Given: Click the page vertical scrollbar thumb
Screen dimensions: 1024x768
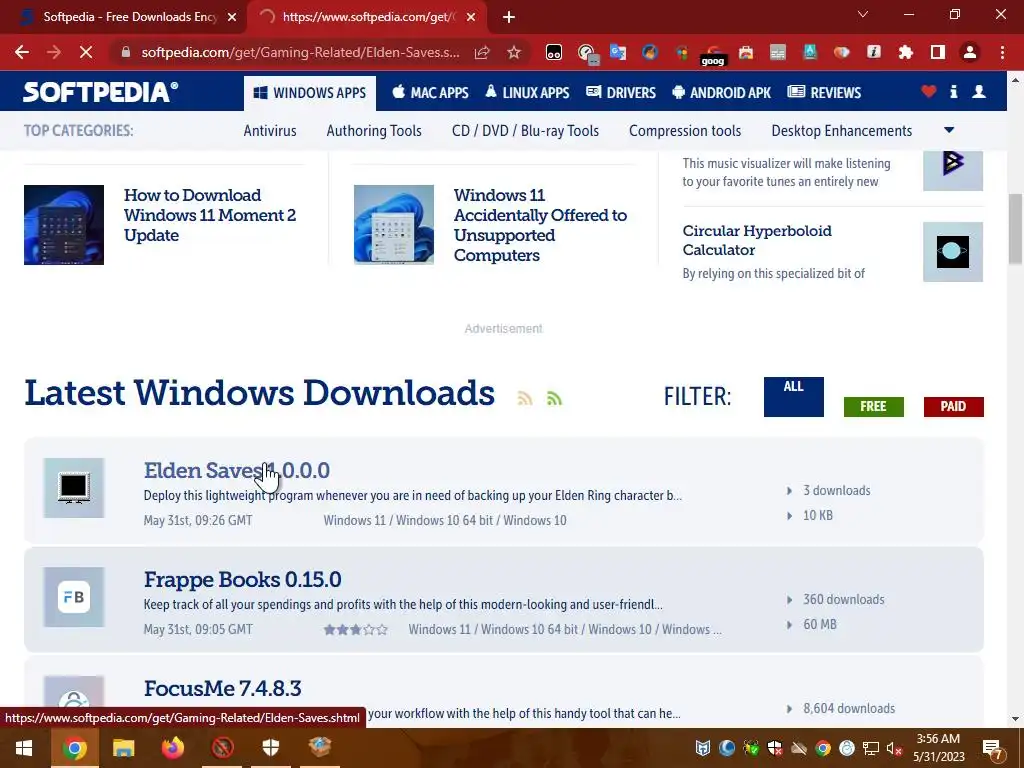Looking at the screenshot, I should click(x=1015, y=229).
